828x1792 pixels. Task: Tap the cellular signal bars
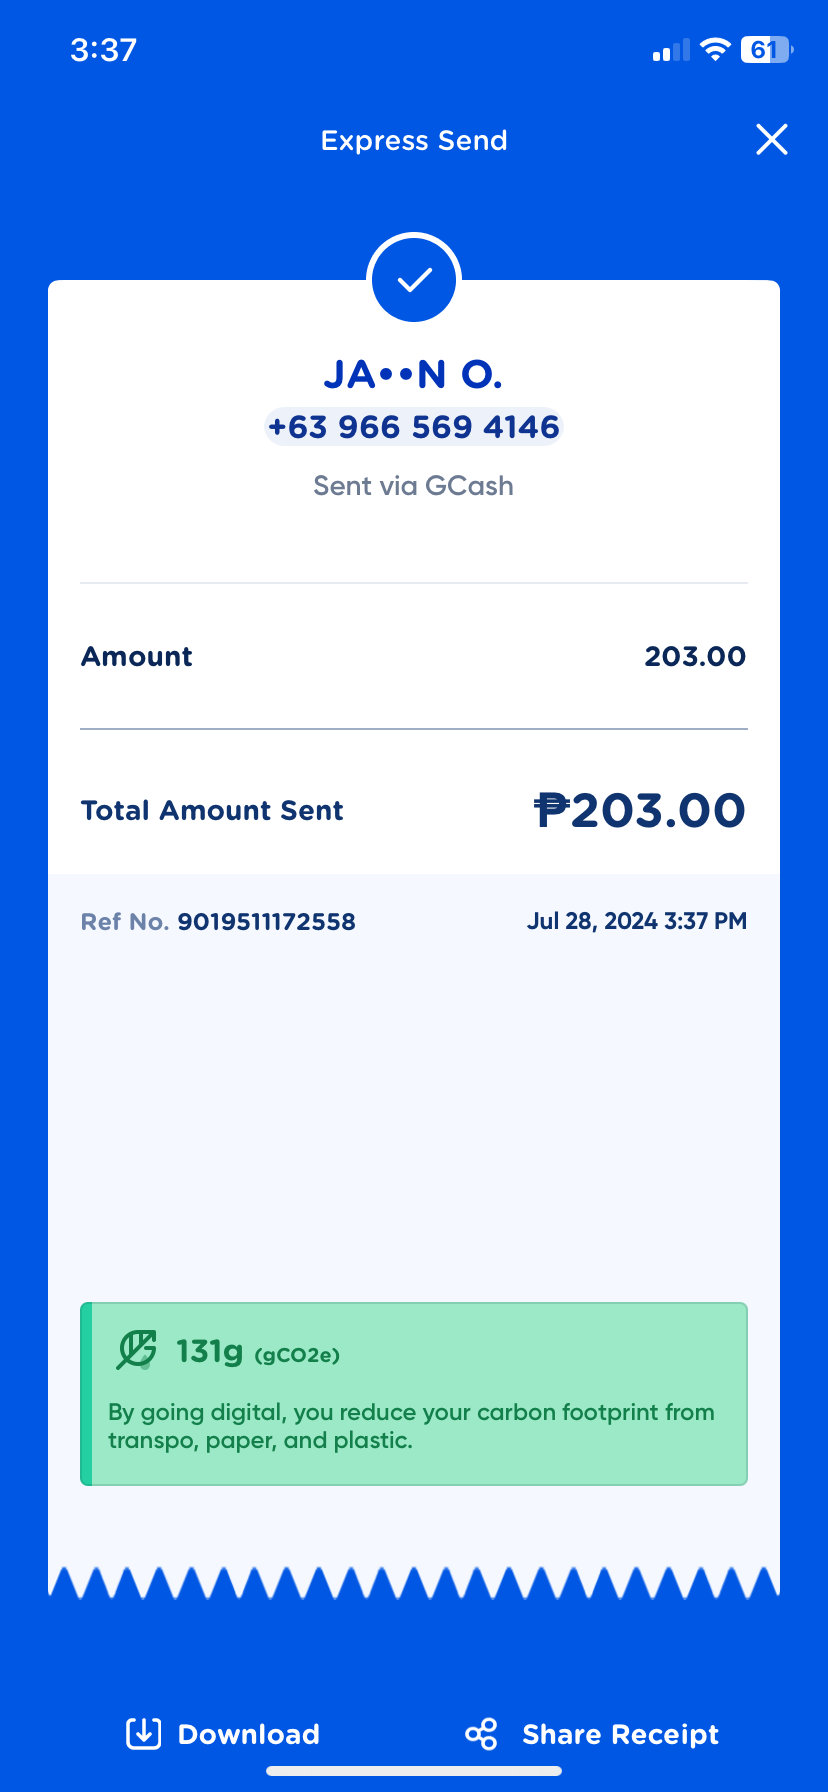pos(671,51)
